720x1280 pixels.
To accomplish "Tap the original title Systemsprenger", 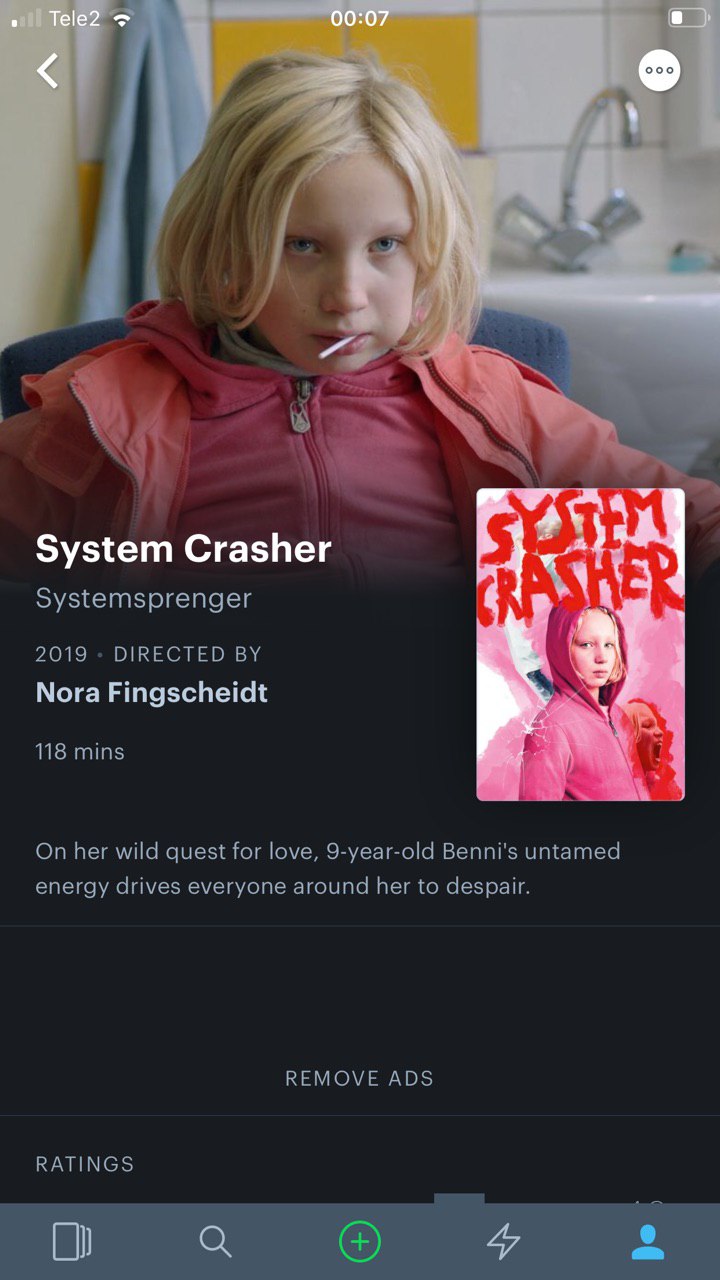I will (143, 599).
